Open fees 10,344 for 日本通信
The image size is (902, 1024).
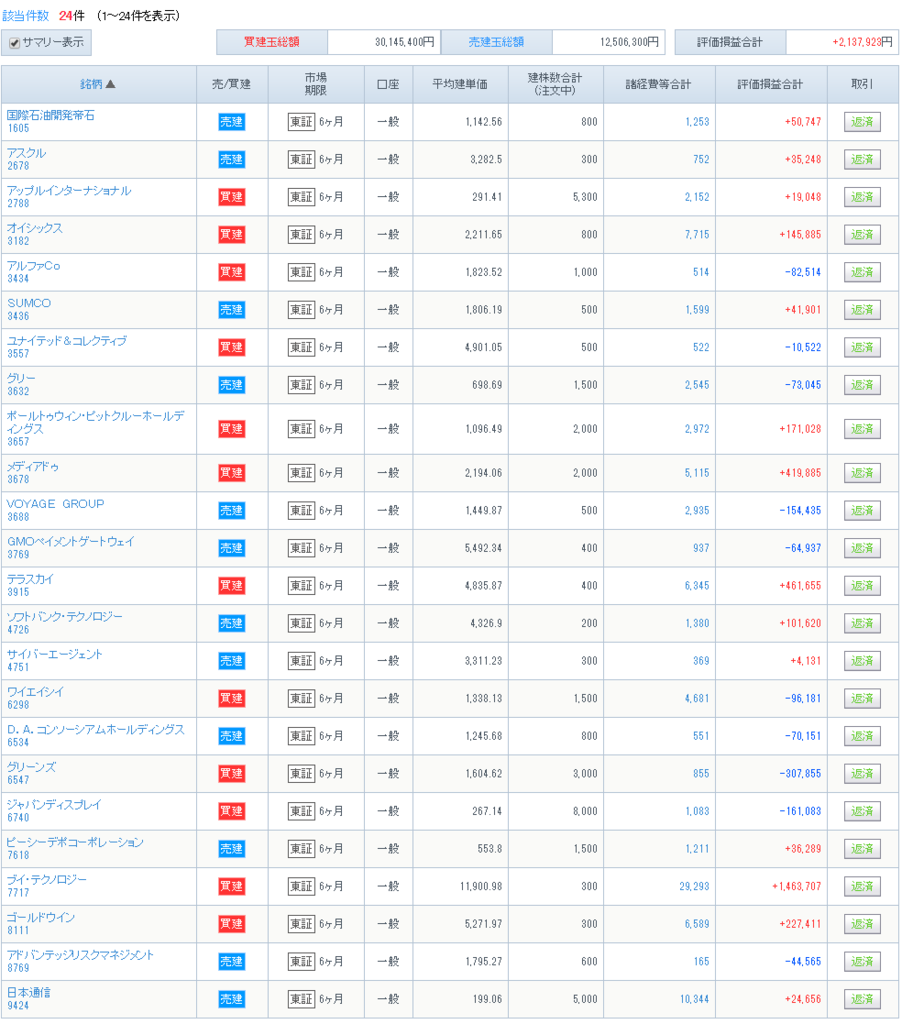pos(694,999)
